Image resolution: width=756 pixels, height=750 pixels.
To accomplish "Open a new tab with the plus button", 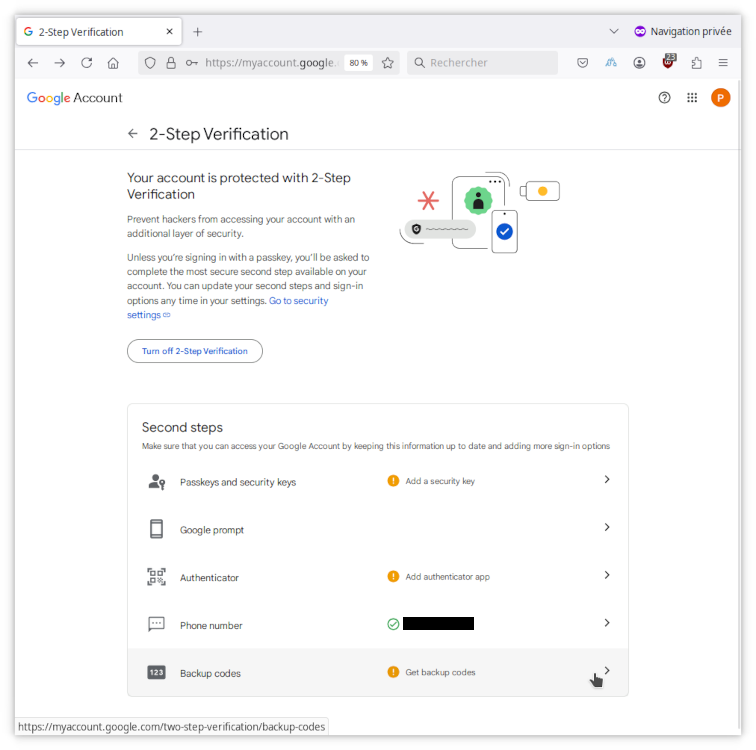I will click(x=197, y=32).
